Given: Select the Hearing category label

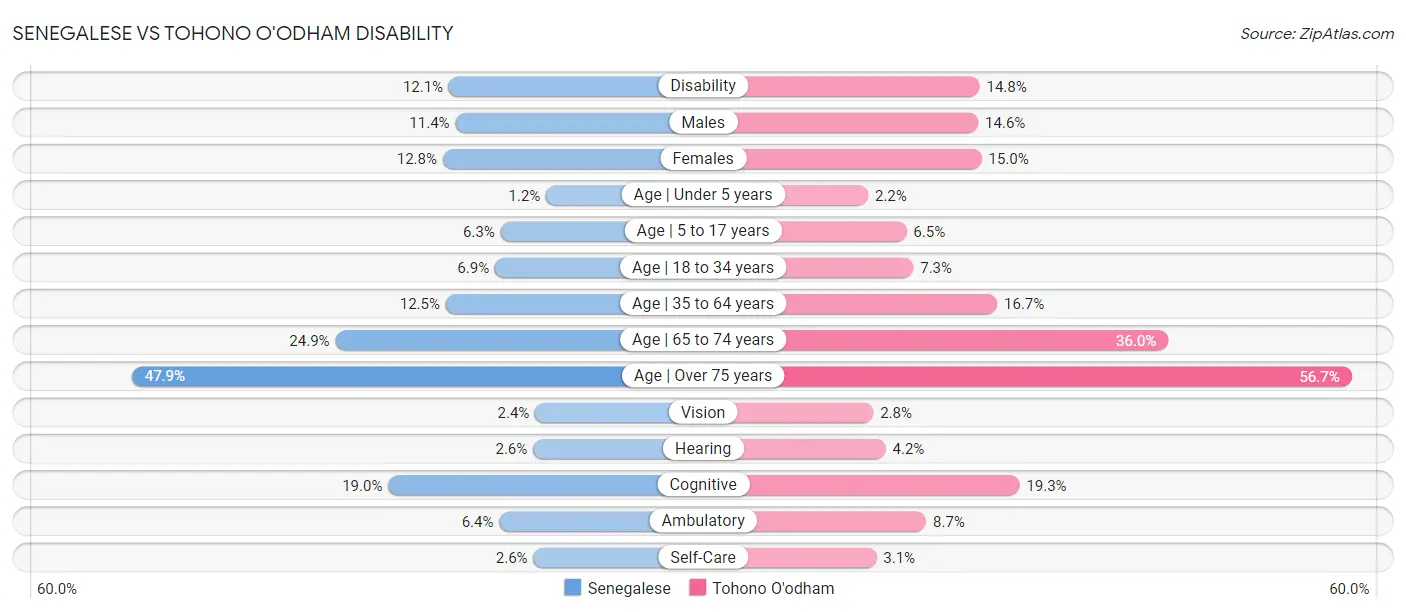Looking at the screenshot, I should coord(703,449).
